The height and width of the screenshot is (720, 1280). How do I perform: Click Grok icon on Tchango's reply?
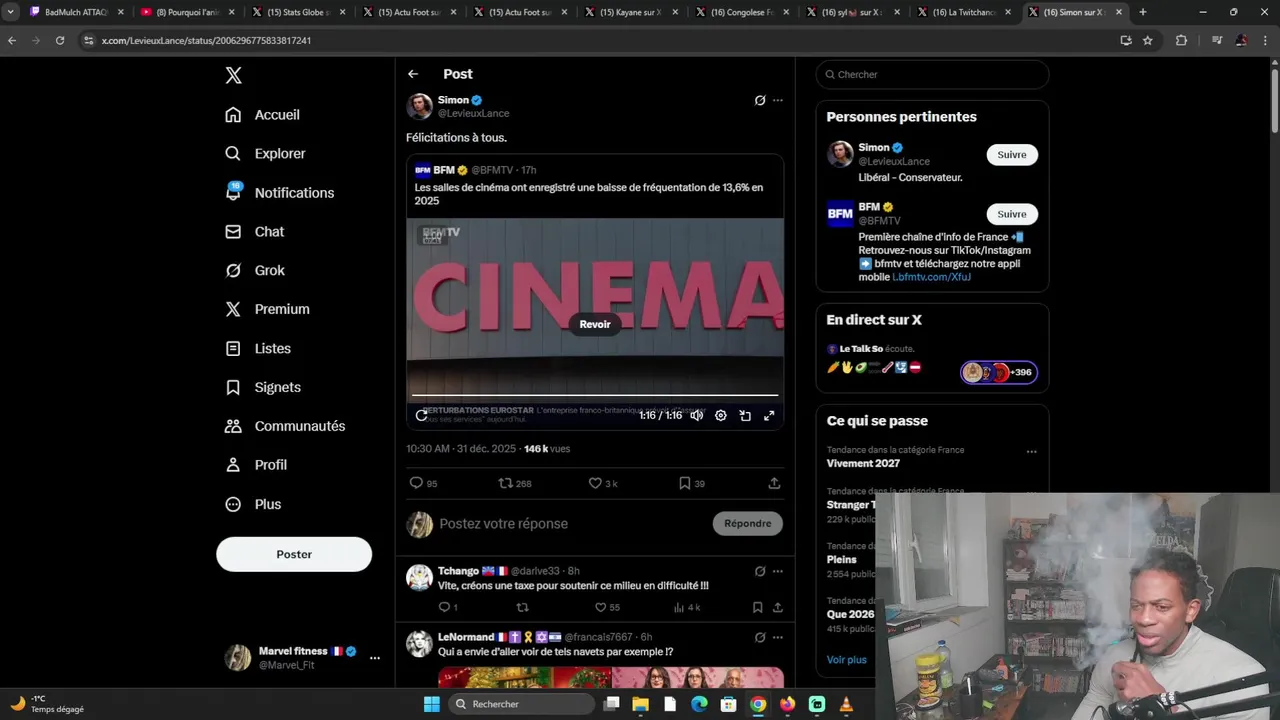(760, 572)
